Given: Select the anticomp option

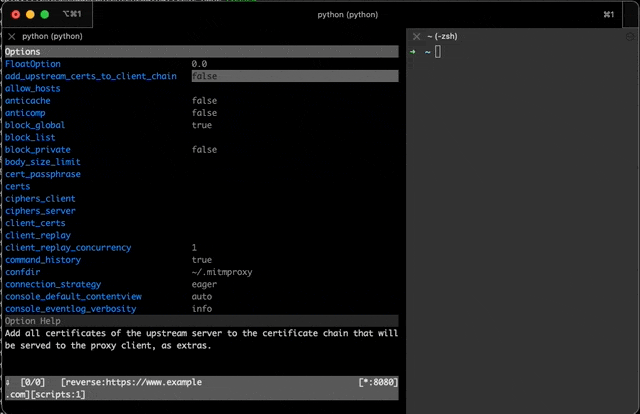Looking at the screenshot, I should coord(25,113).
